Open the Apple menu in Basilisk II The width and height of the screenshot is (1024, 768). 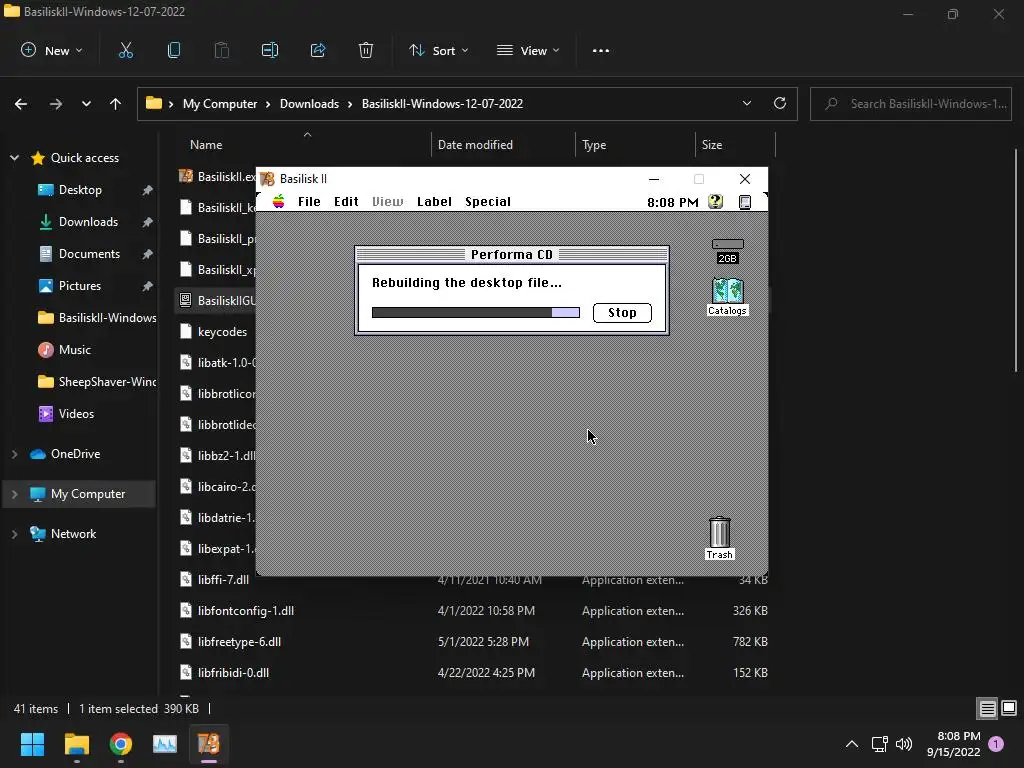pyautogui.click(x=278, y=201)
